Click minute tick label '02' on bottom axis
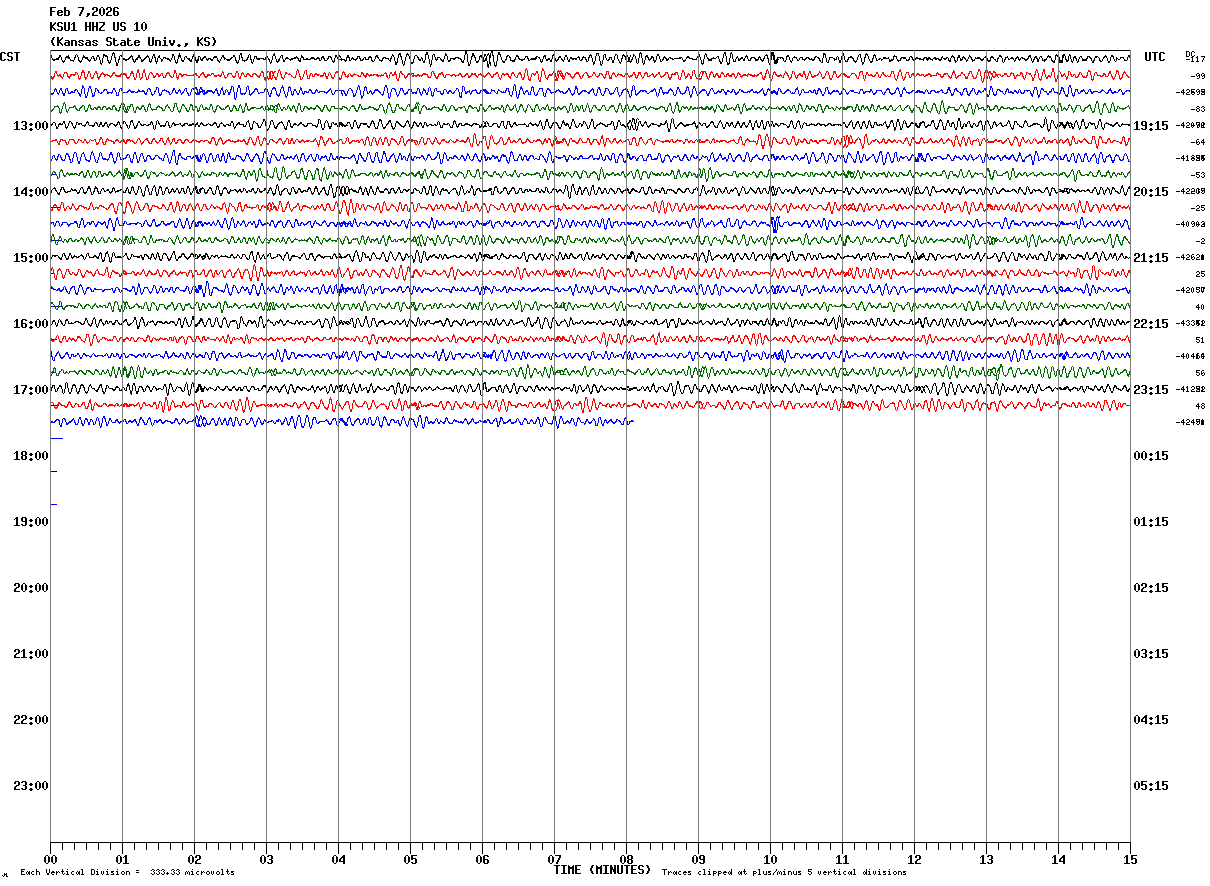This screenshot has width=1210, height=886. click(194, 860)
